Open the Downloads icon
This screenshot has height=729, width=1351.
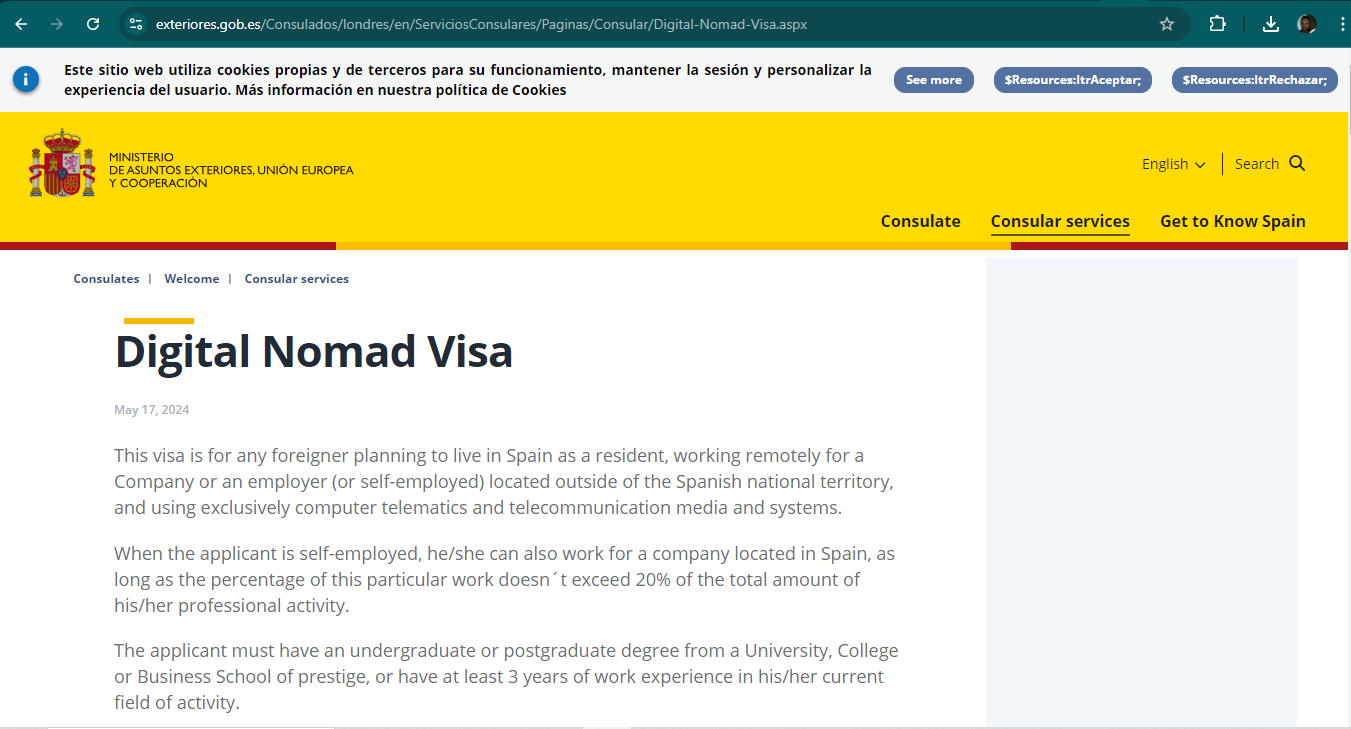tap(1270, 24)
